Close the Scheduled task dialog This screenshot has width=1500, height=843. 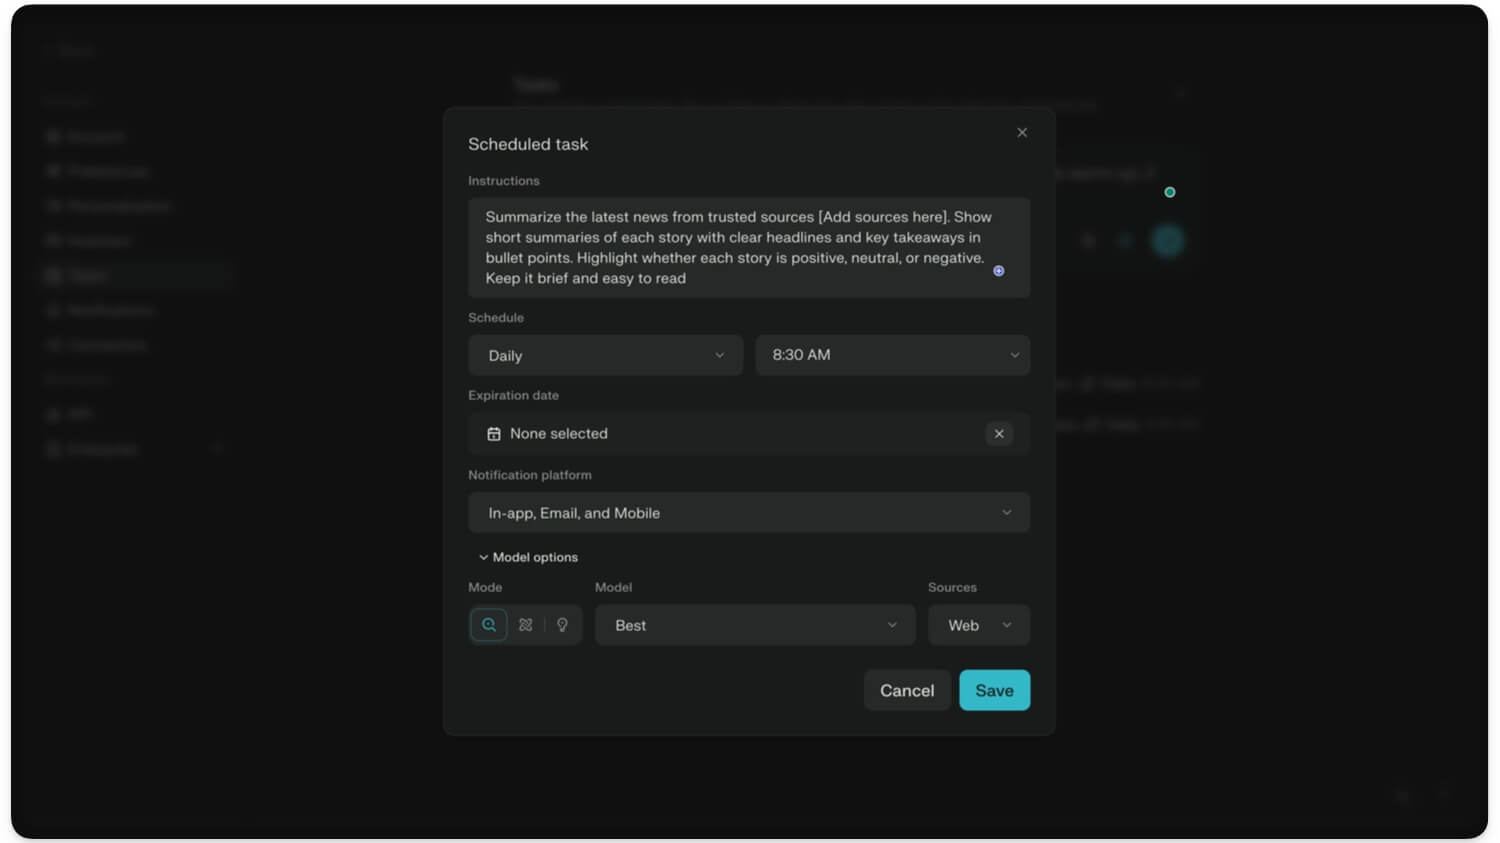click(1022, 133)
